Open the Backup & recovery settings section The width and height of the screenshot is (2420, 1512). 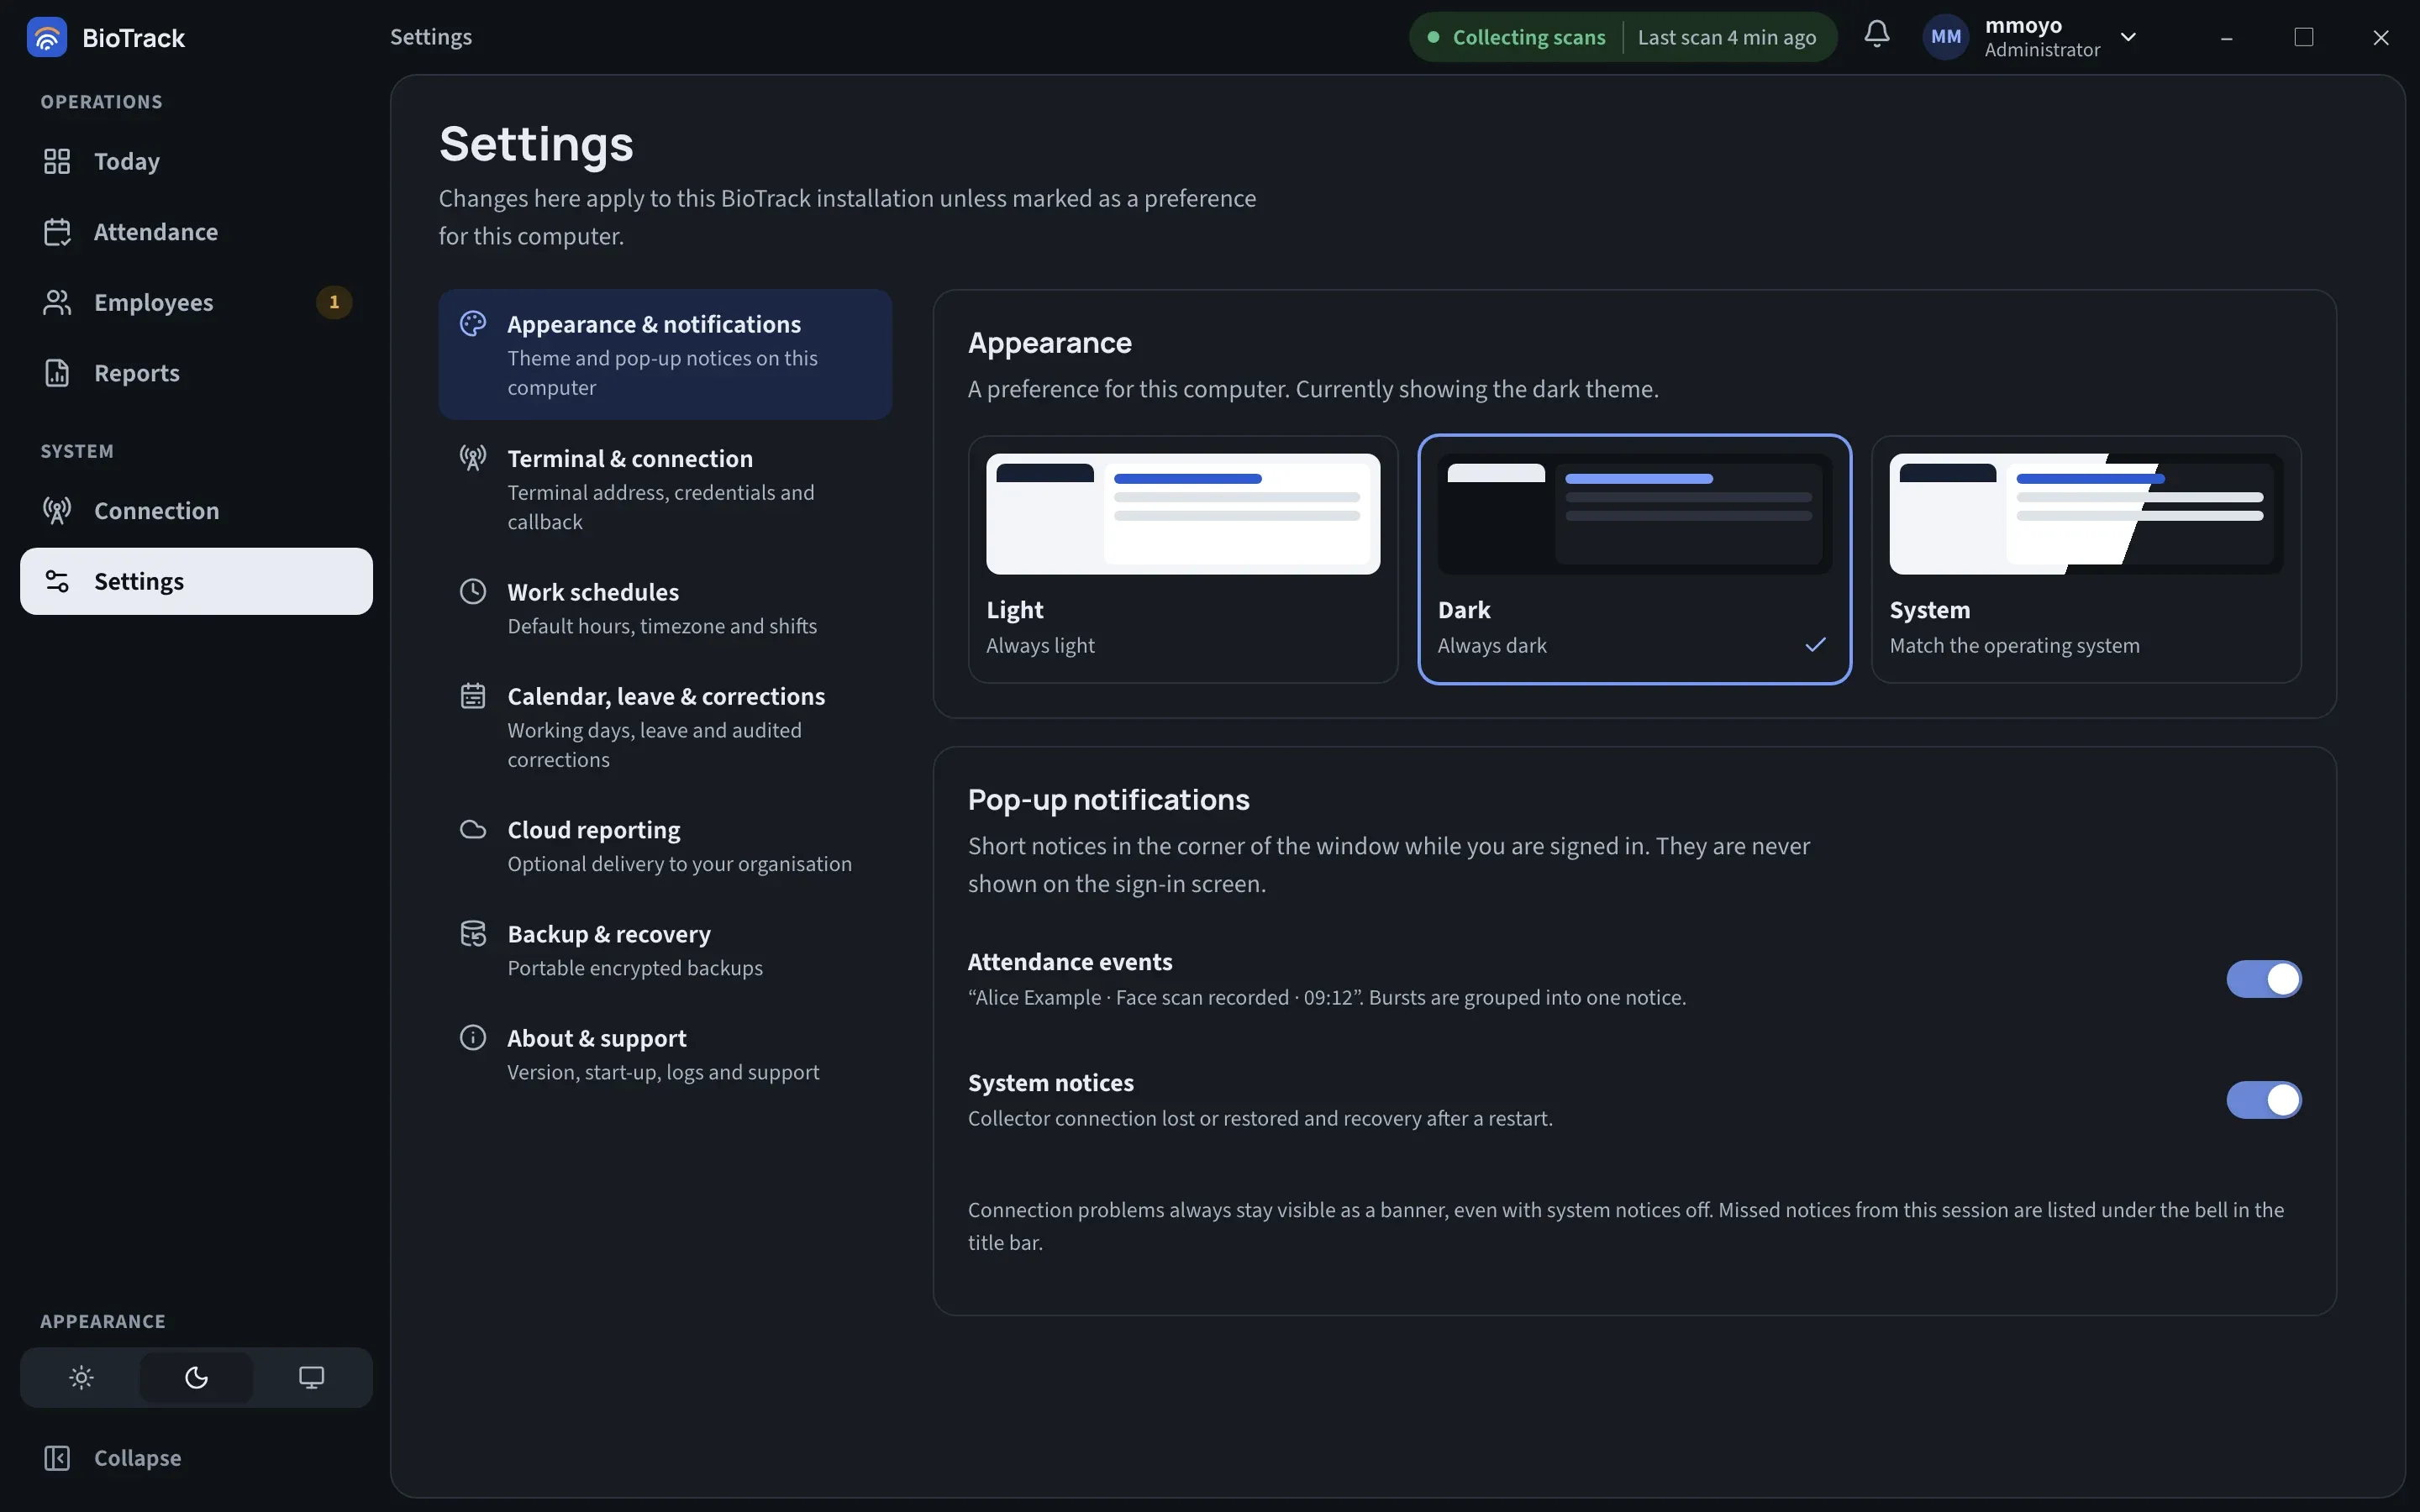[665, 949]
